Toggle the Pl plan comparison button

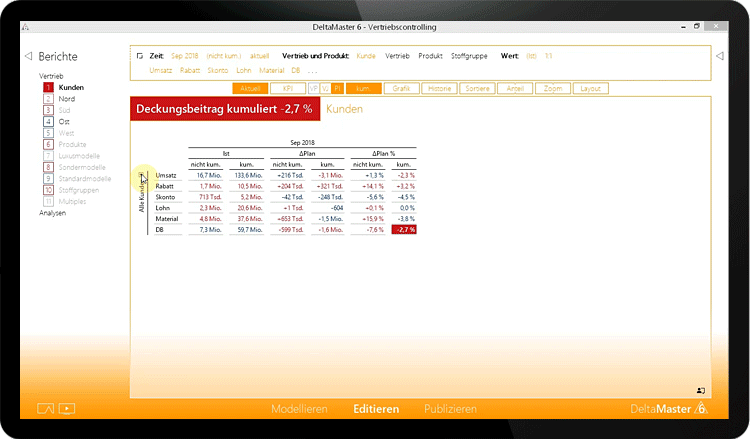coord(337,88)
